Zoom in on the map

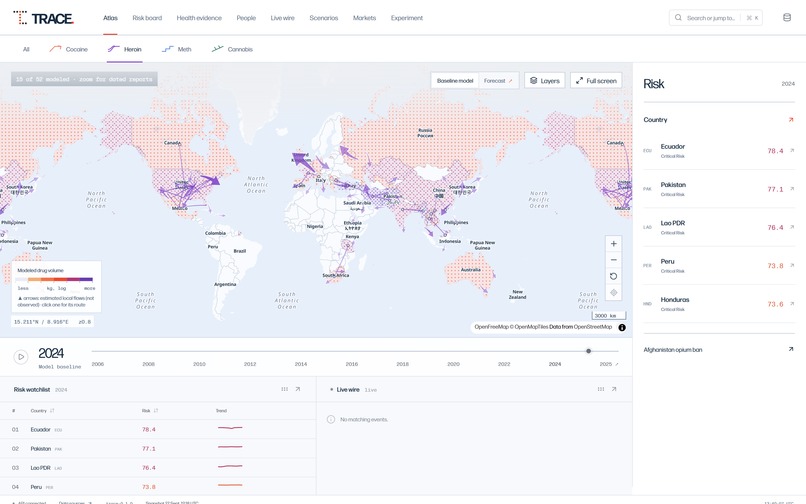[613, 244]
